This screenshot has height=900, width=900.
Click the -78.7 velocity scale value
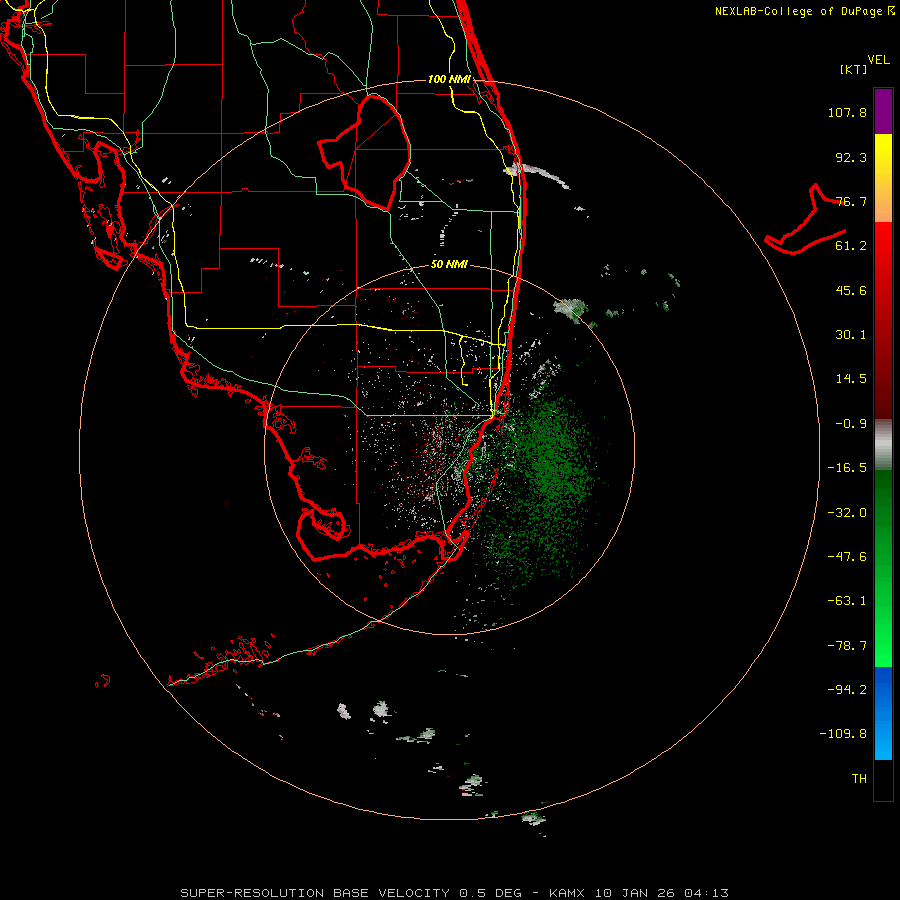tap(847, 646)
